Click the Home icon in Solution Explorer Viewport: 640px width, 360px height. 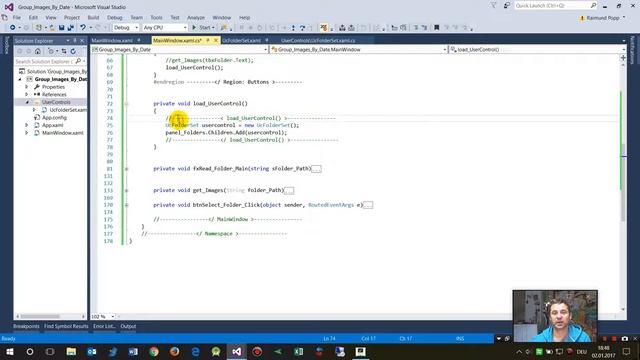click(38, 51)
